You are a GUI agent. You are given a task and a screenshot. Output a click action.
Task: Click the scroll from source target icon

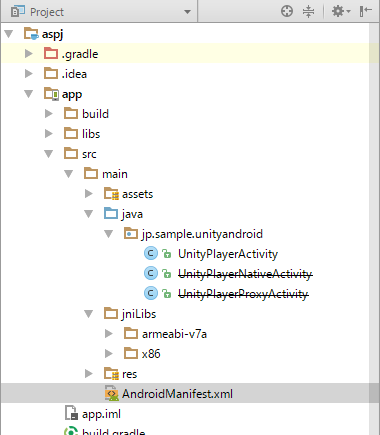(287, 11)
